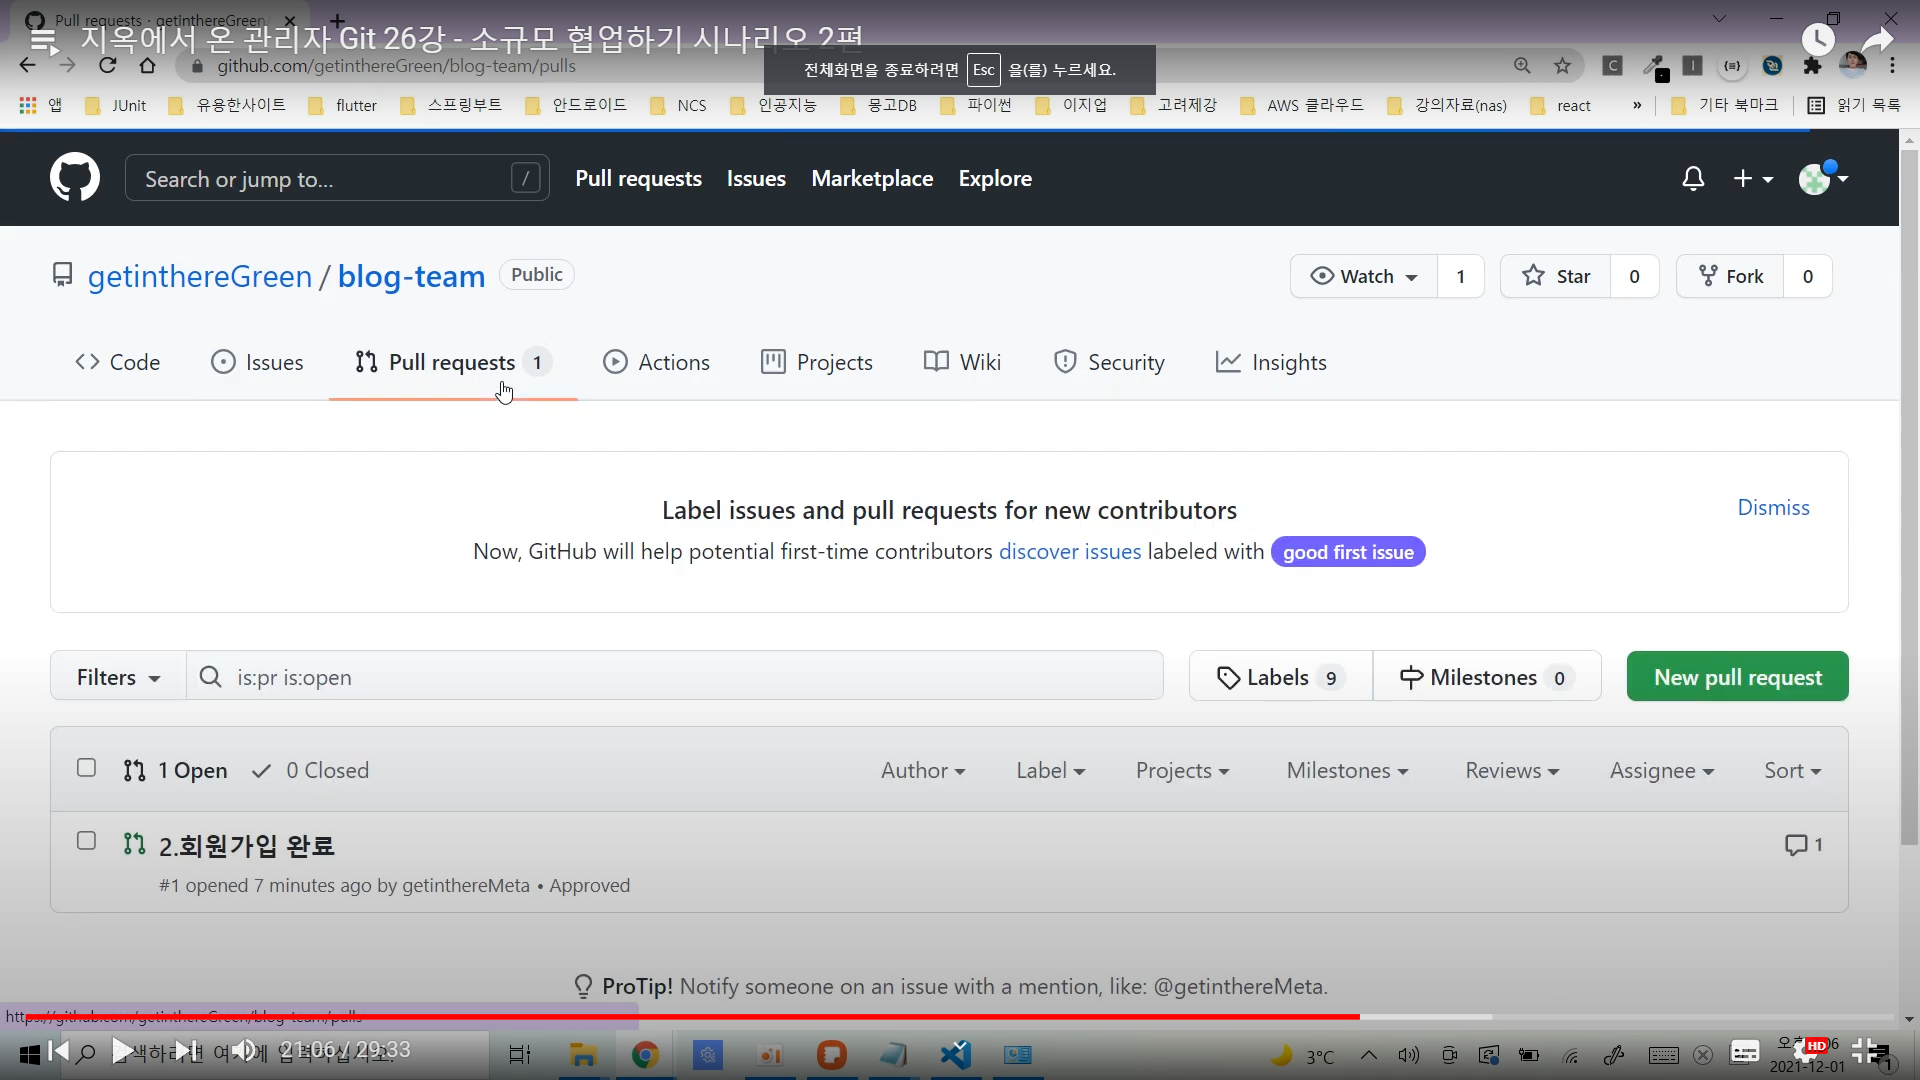Switch to the Security tab
1920x1080 pixels.
(1109, 362)
